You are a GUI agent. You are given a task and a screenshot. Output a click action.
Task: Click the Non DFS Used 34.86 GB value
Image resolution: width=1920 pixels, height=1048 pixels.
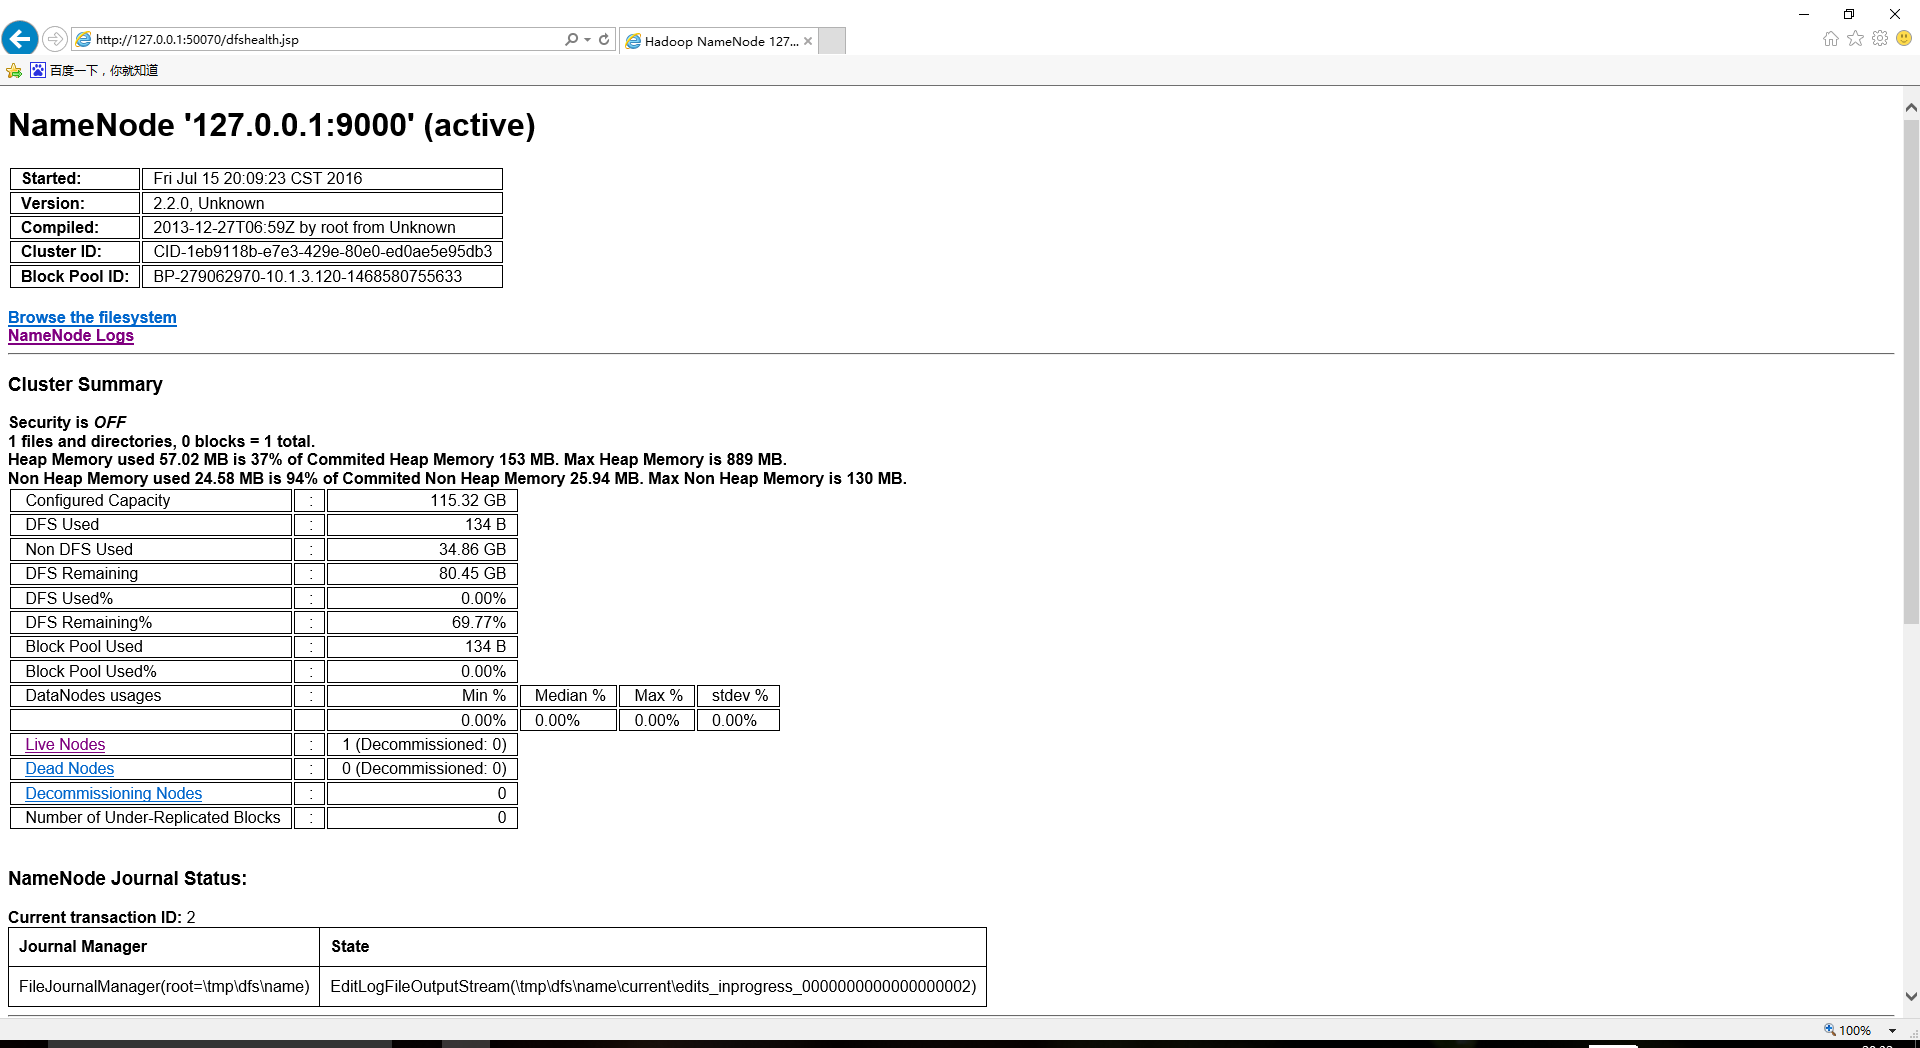pos(422,549)
